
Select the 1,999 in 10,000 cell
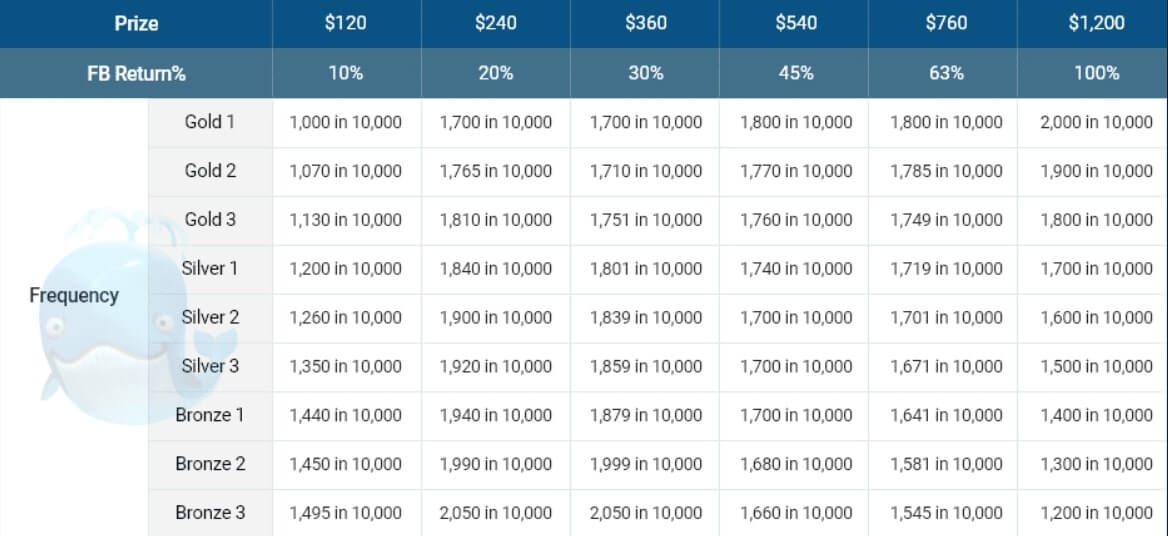(x=646, y=464)
